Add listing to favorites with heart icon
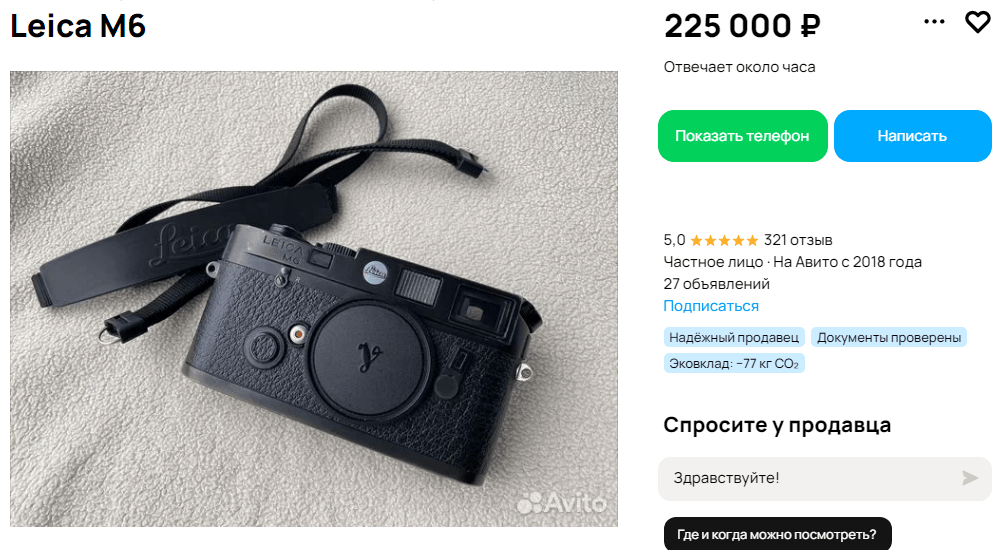Image resolution: width=1007 pixels, height=550 pixels. pyautogui.click(x=977, y=22)
